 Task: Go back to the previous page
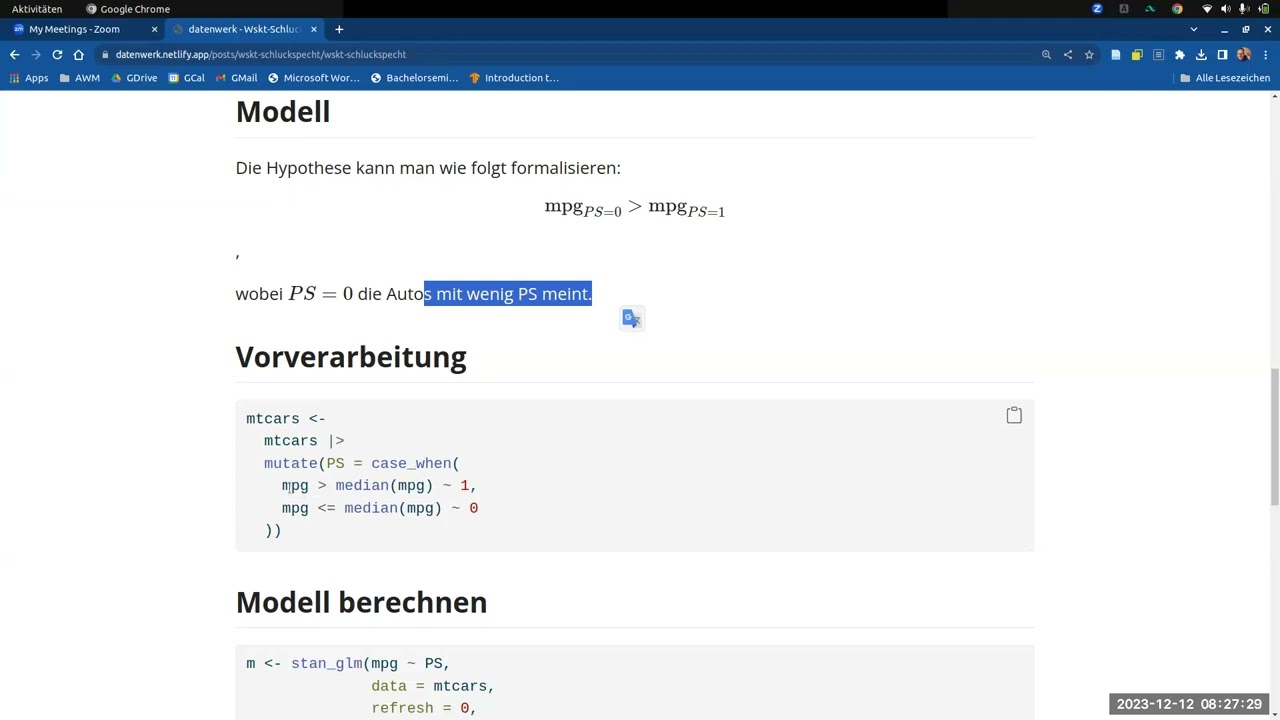(x=14, y=55)
